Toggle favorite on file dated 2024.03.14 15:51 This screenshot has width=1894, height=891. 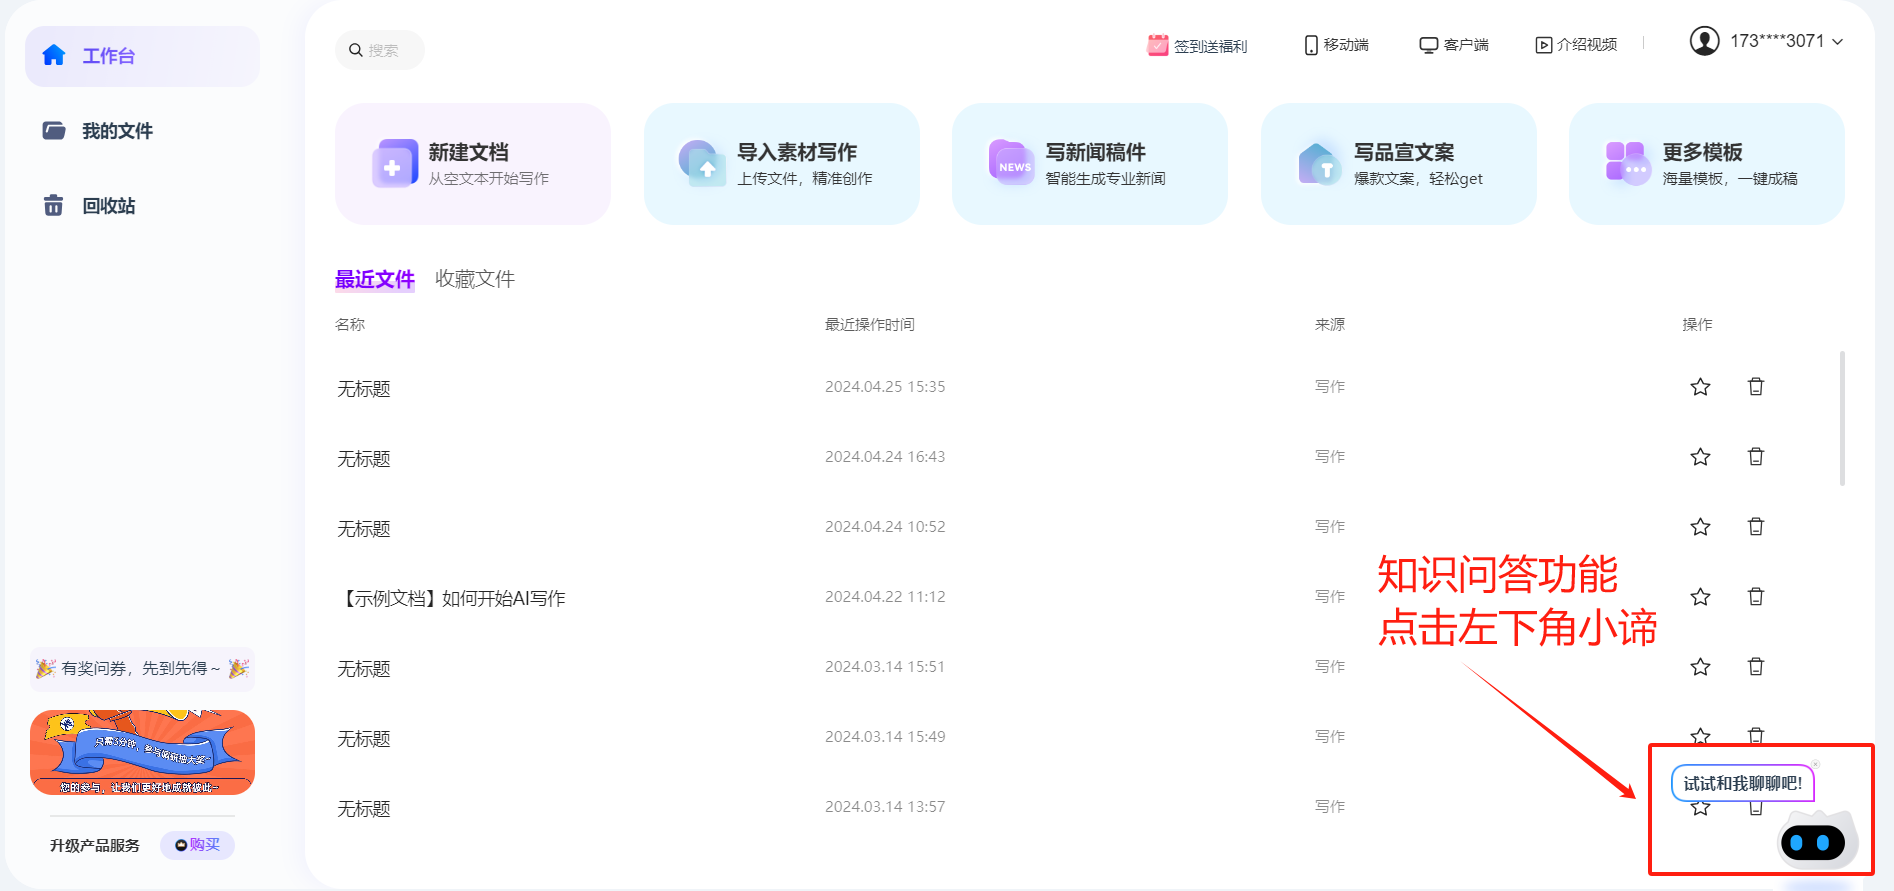point(1700,667)
